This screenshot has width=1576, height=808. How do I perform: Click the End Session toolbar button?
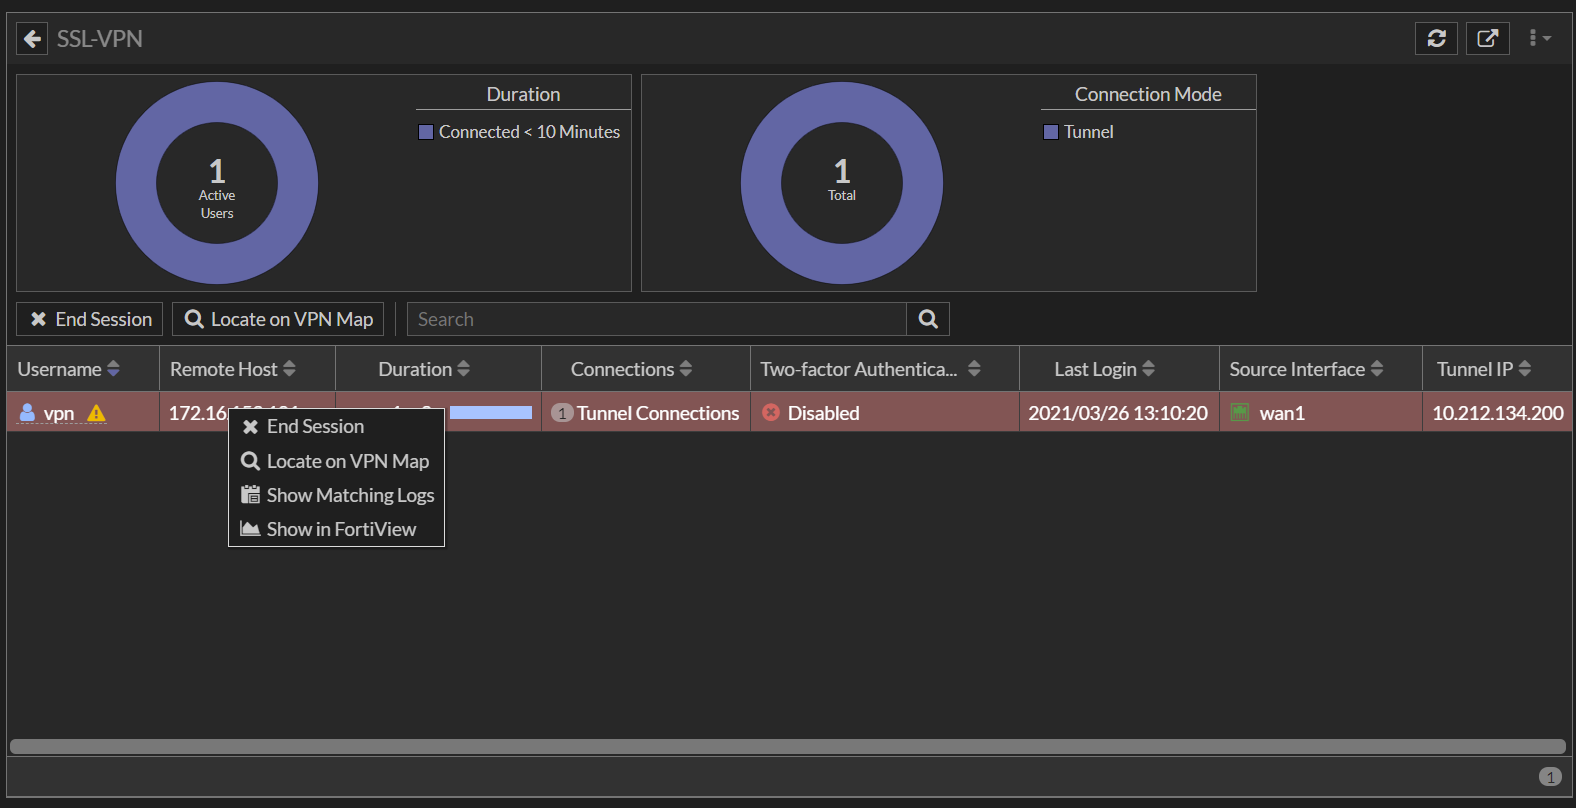pos(90,319)
